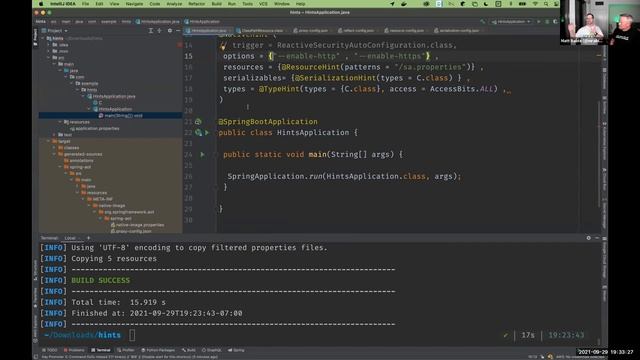Switch to ClassPathResource.class editor tab
640x360 pixels.
click(x=261, y=31)
